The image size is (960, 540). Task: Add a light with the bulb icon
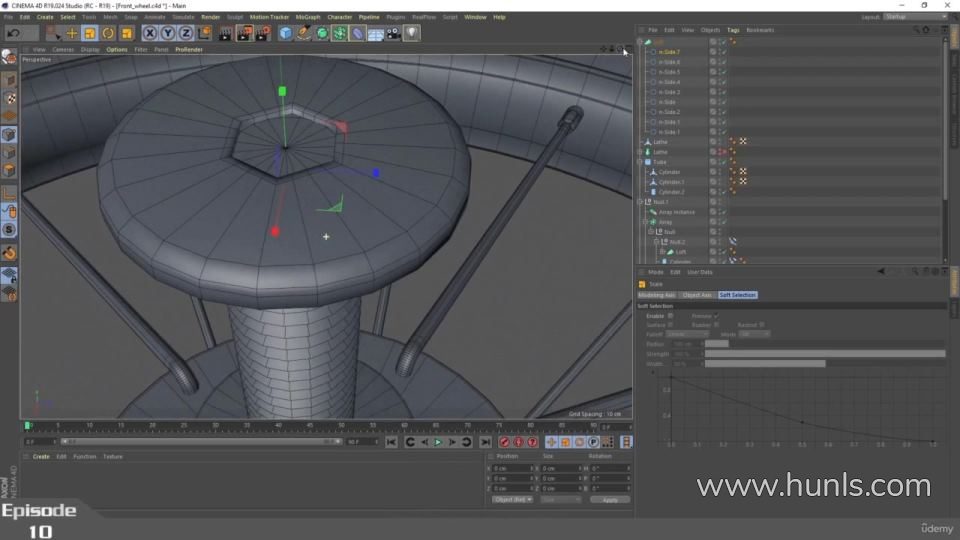coord(412,33)
